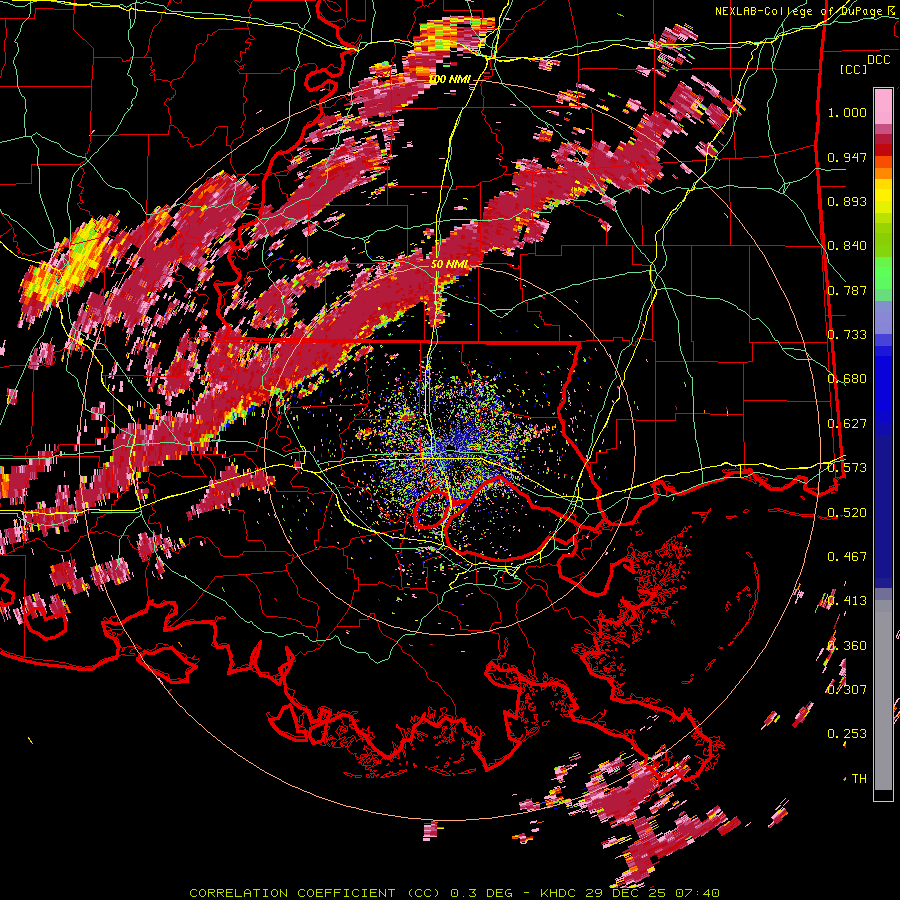Click the 1.000 legend value
This screenshot has width=900, height=900.
coord(847,112)
